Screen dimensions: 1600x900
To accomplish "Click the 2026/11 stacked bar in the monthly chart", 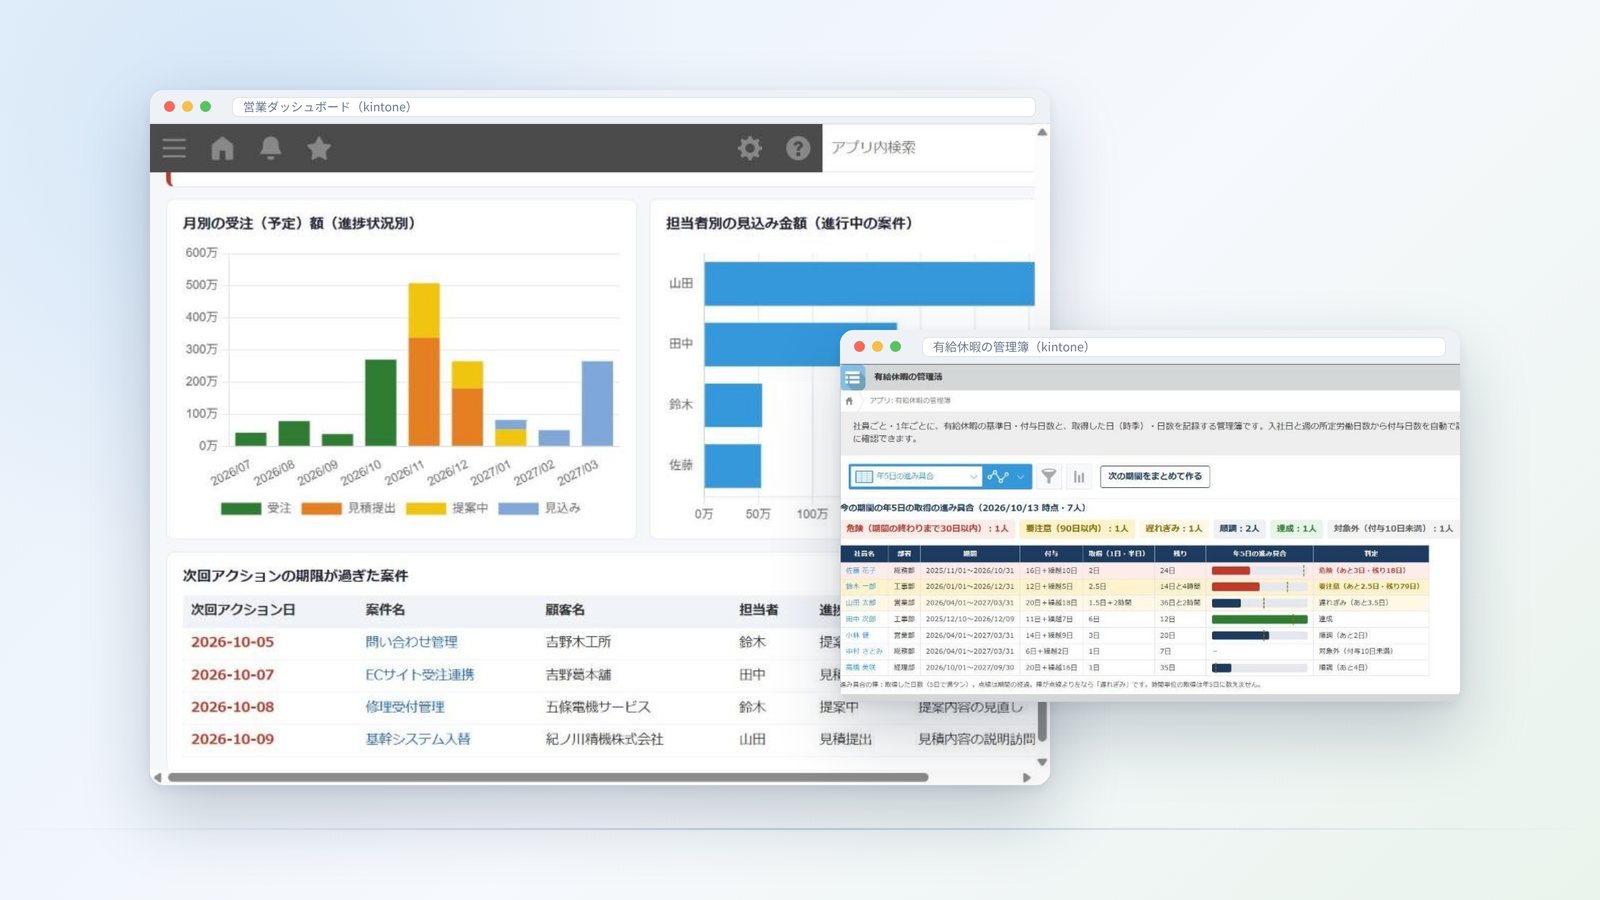I will (x=424, y=364).
